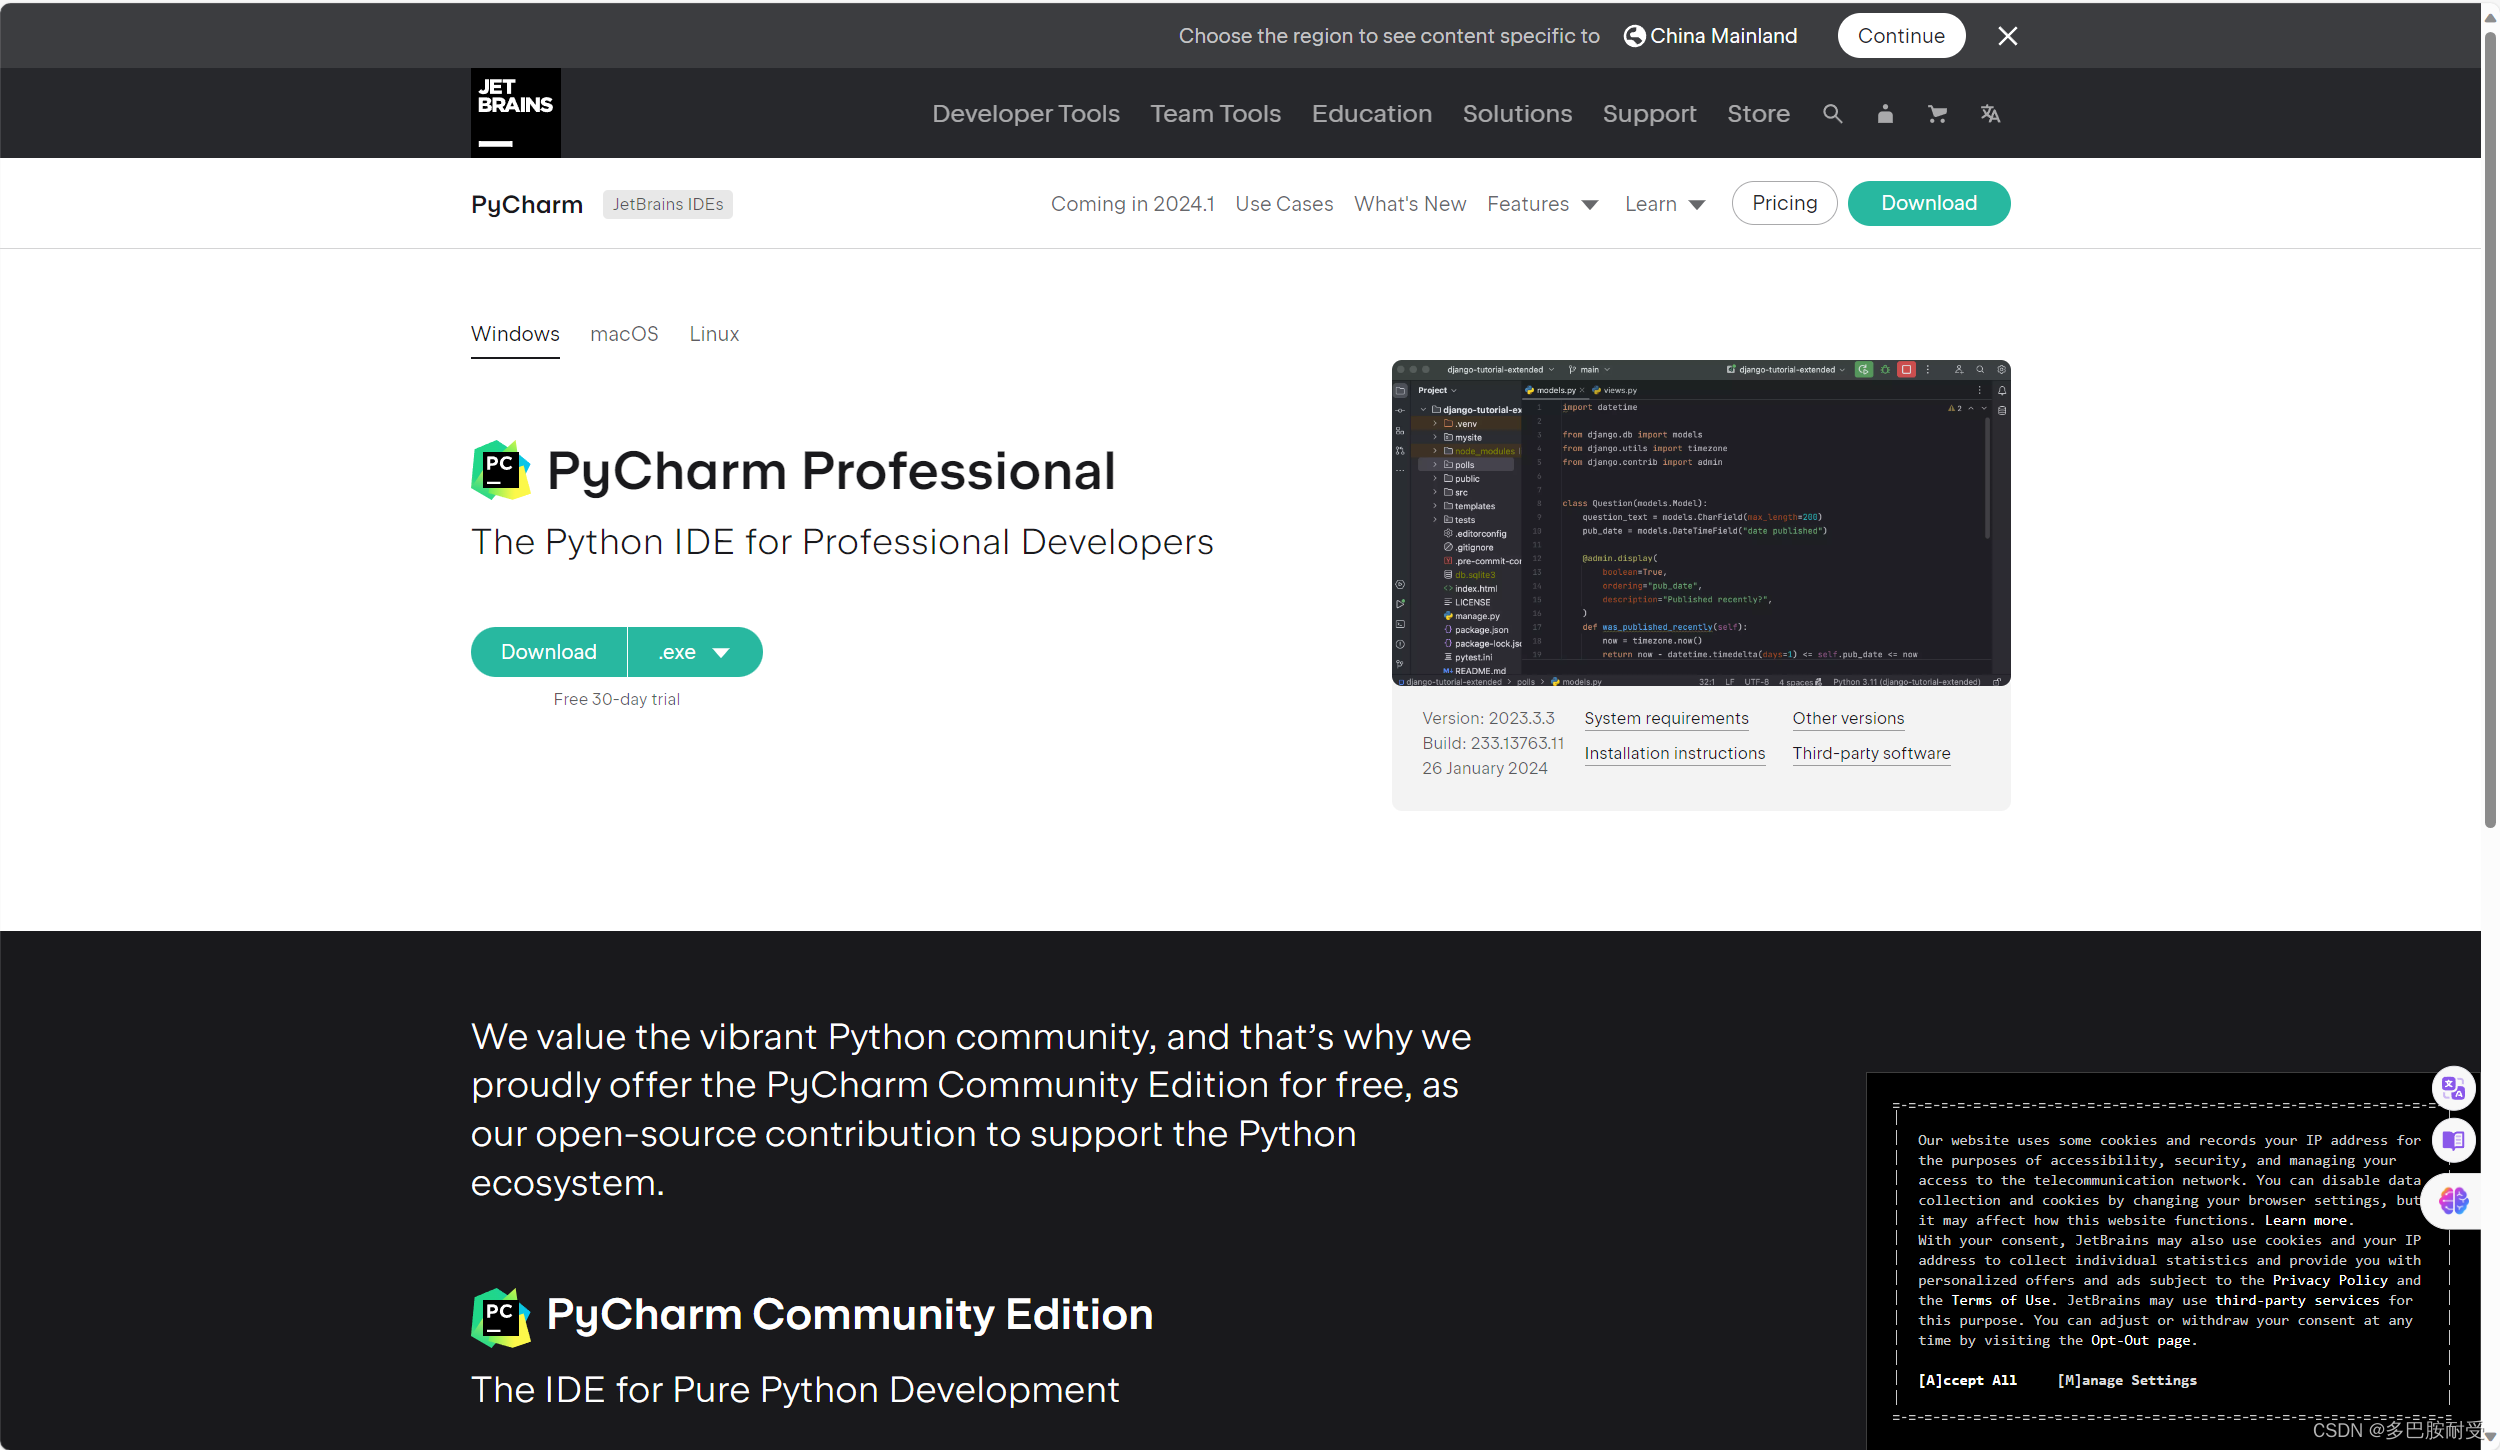Open the .exe installer type dropdown
The height and width of the screenshot is (1450, 2500).
coord(695,652)
